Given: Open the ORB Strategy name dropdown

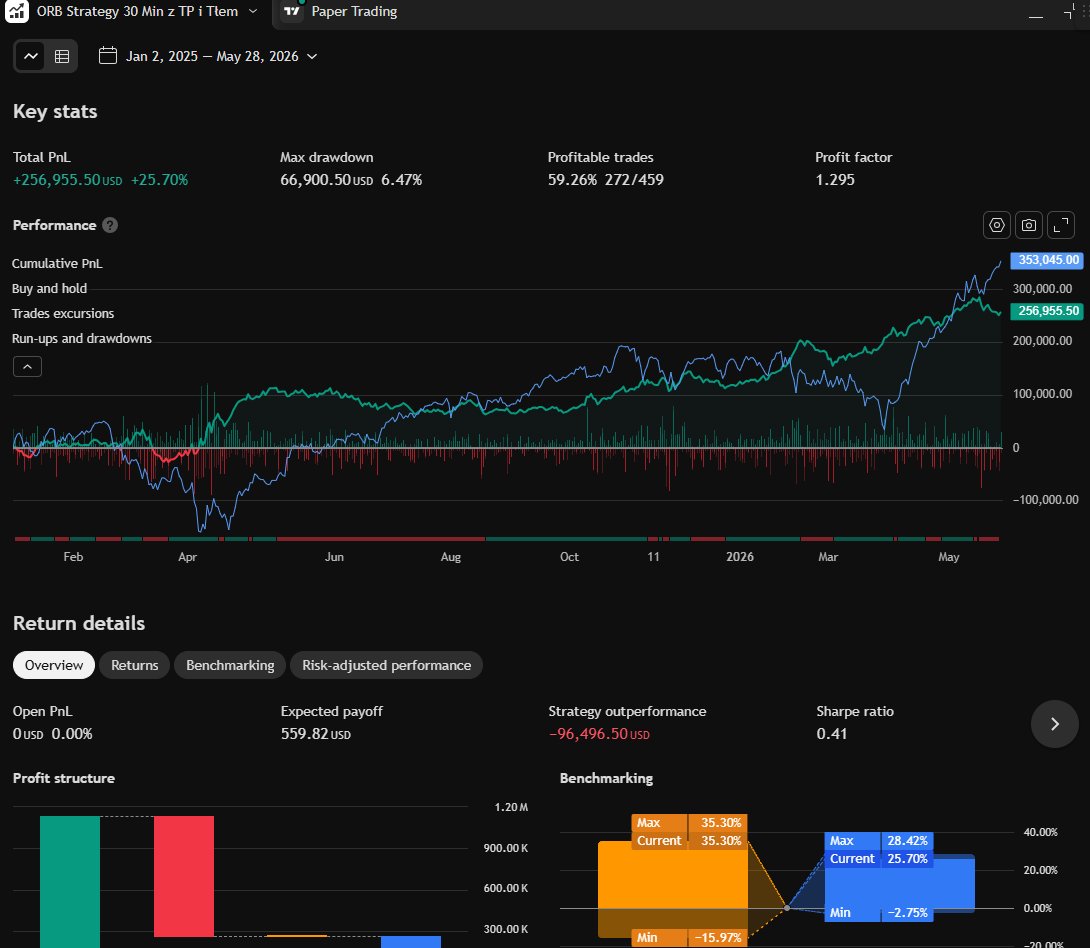Looking at the screenshot, I should pyautogui.click(x=252, y=11).
